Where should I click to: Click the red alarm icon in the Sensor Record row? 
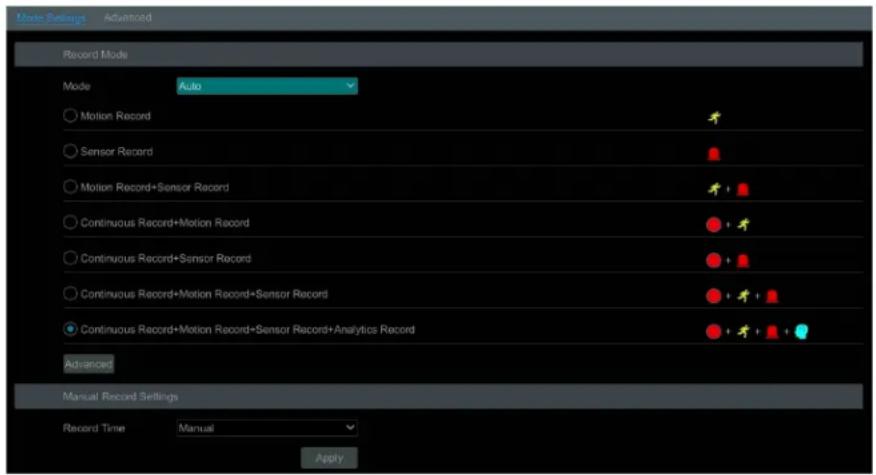(713, 154)
